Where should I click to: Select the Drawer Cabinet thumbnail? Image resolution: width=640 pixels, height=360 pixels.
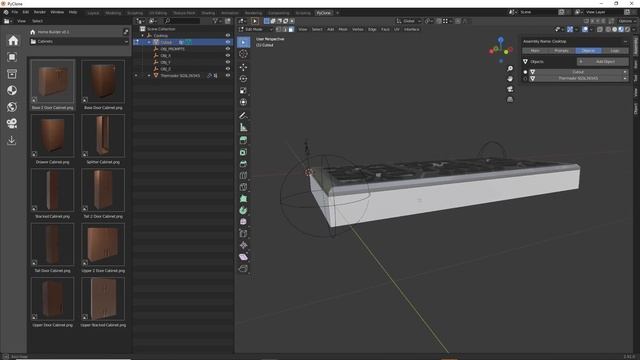pyautogui.click(x=53, y=136)
